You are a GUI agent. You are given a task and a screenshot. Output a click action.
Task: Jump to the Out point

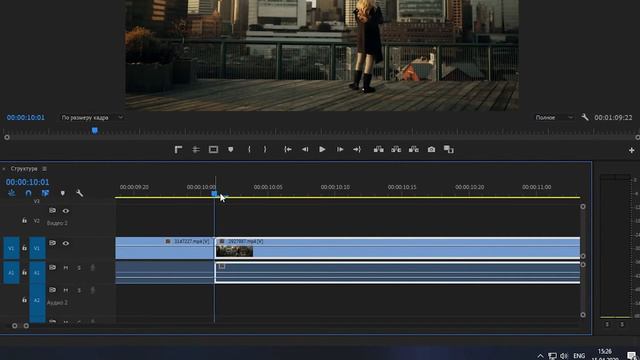pyautogui.click(x=357, y=150)
